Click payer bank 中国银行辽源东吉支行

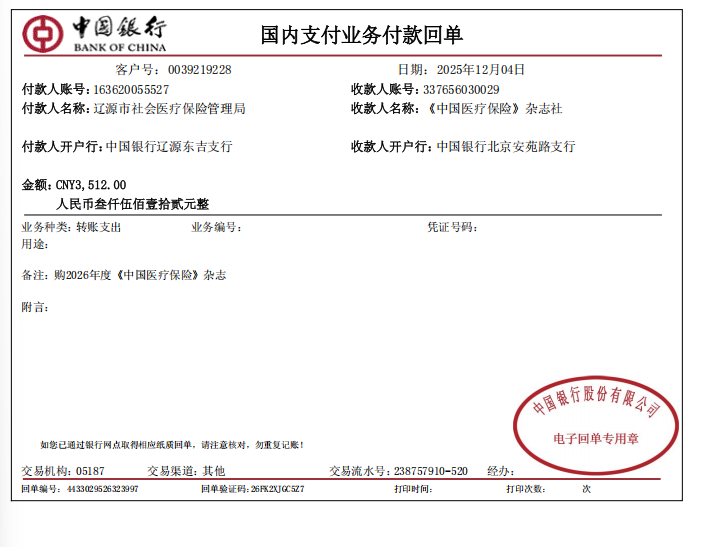point(168,147)
